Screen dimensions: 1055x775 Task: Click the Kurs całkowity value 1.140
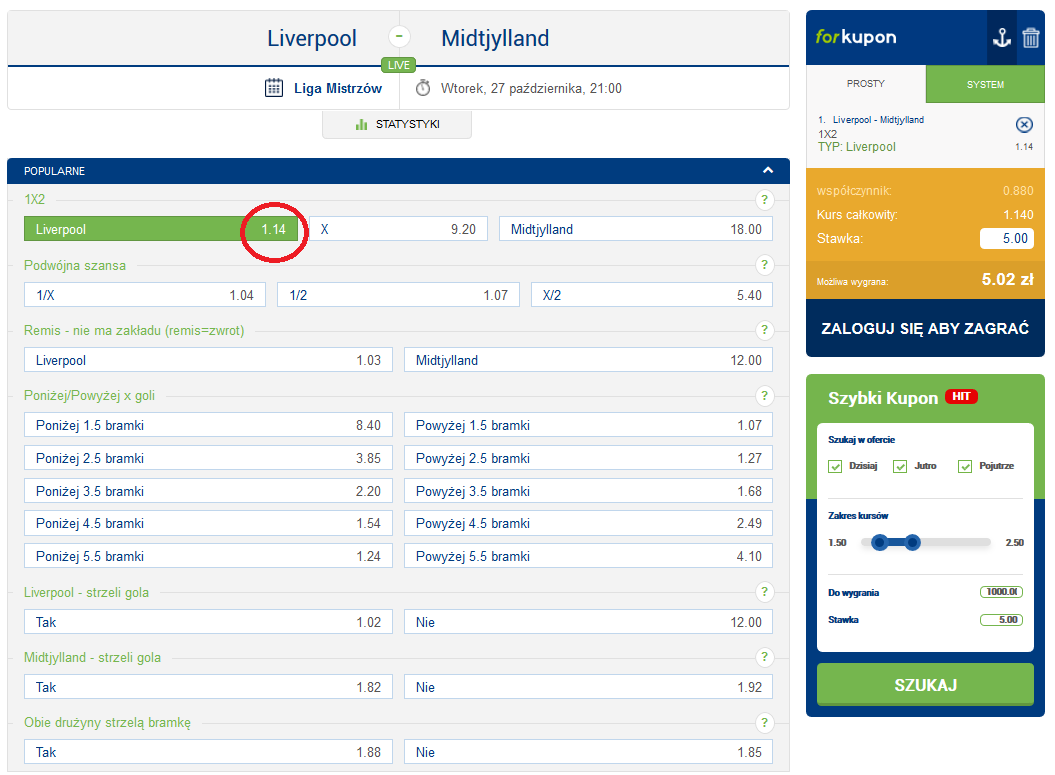[1018, 215]
